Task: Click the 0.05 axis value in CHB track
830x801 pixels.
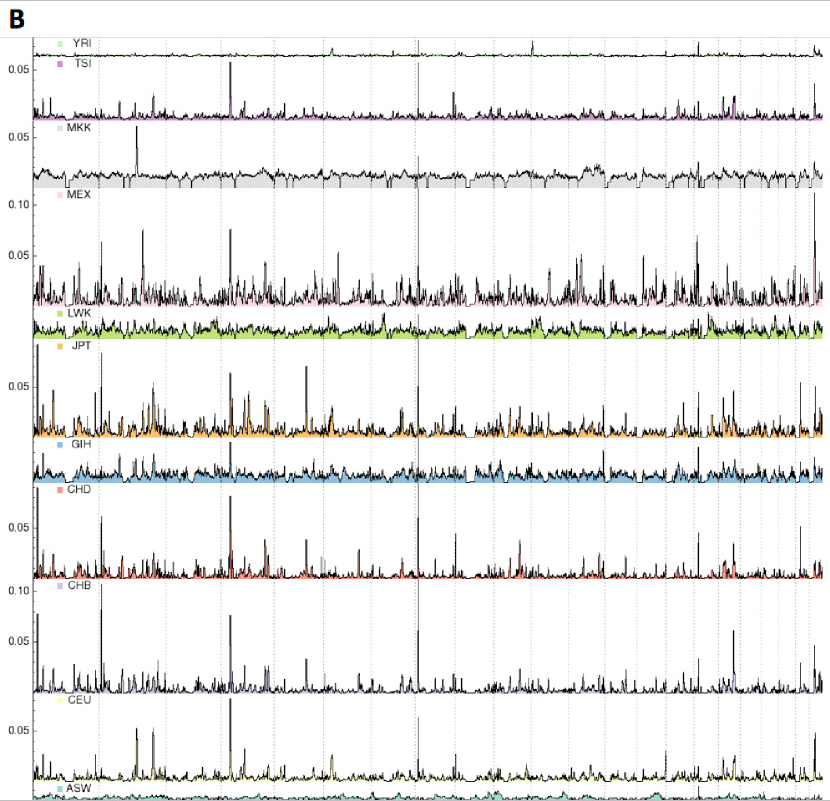Action: (19, 641)
